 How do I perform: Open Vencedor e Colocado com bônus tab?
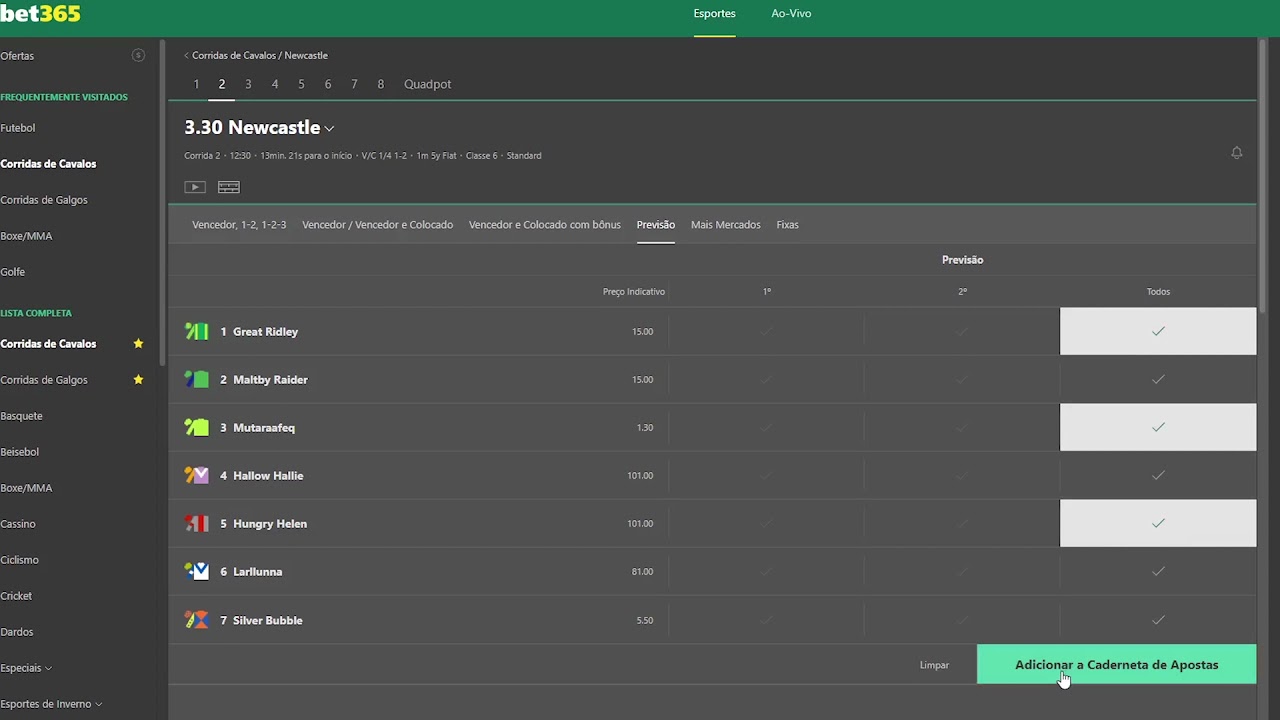[545, 225]
